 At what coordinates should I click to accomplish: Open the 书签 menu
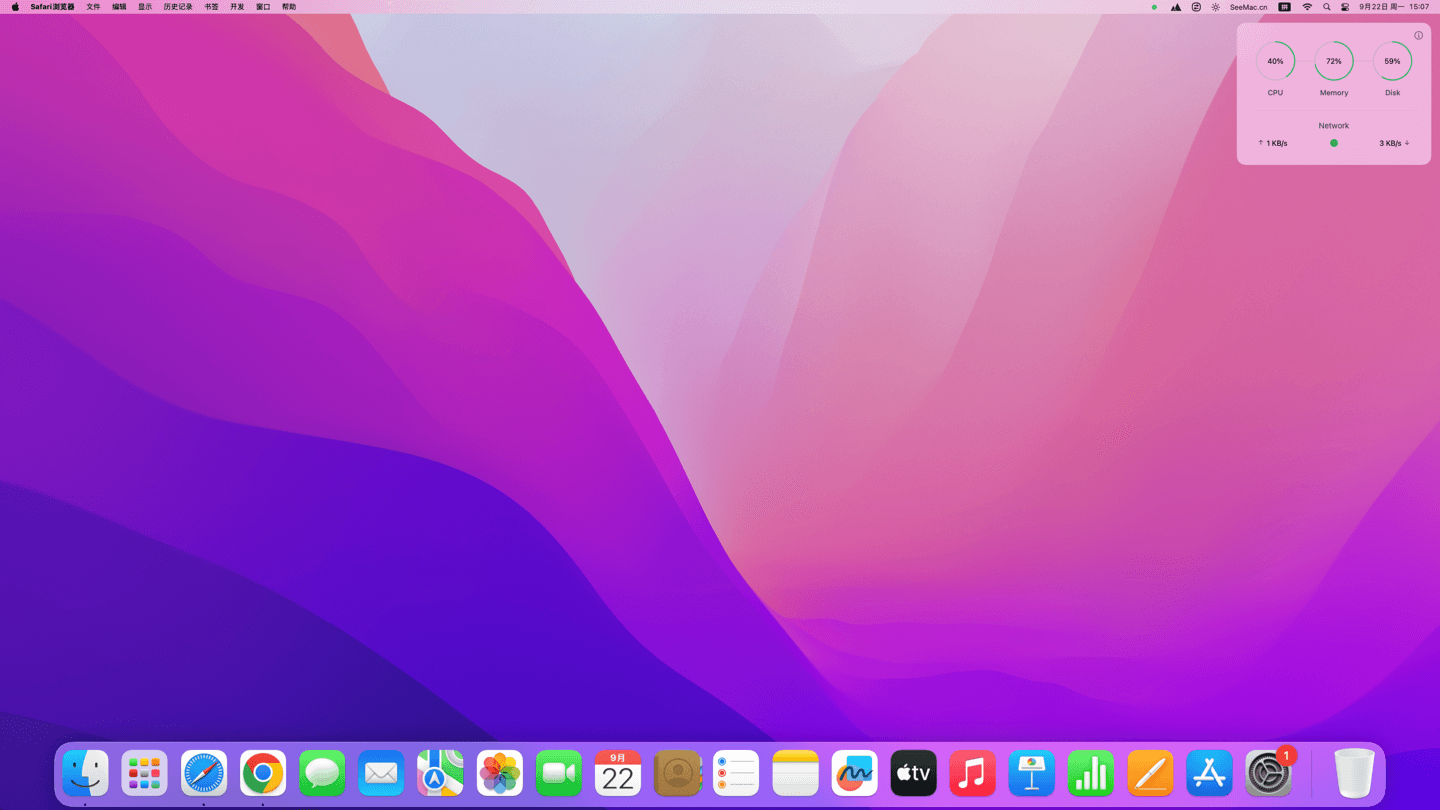coord(211,7)
